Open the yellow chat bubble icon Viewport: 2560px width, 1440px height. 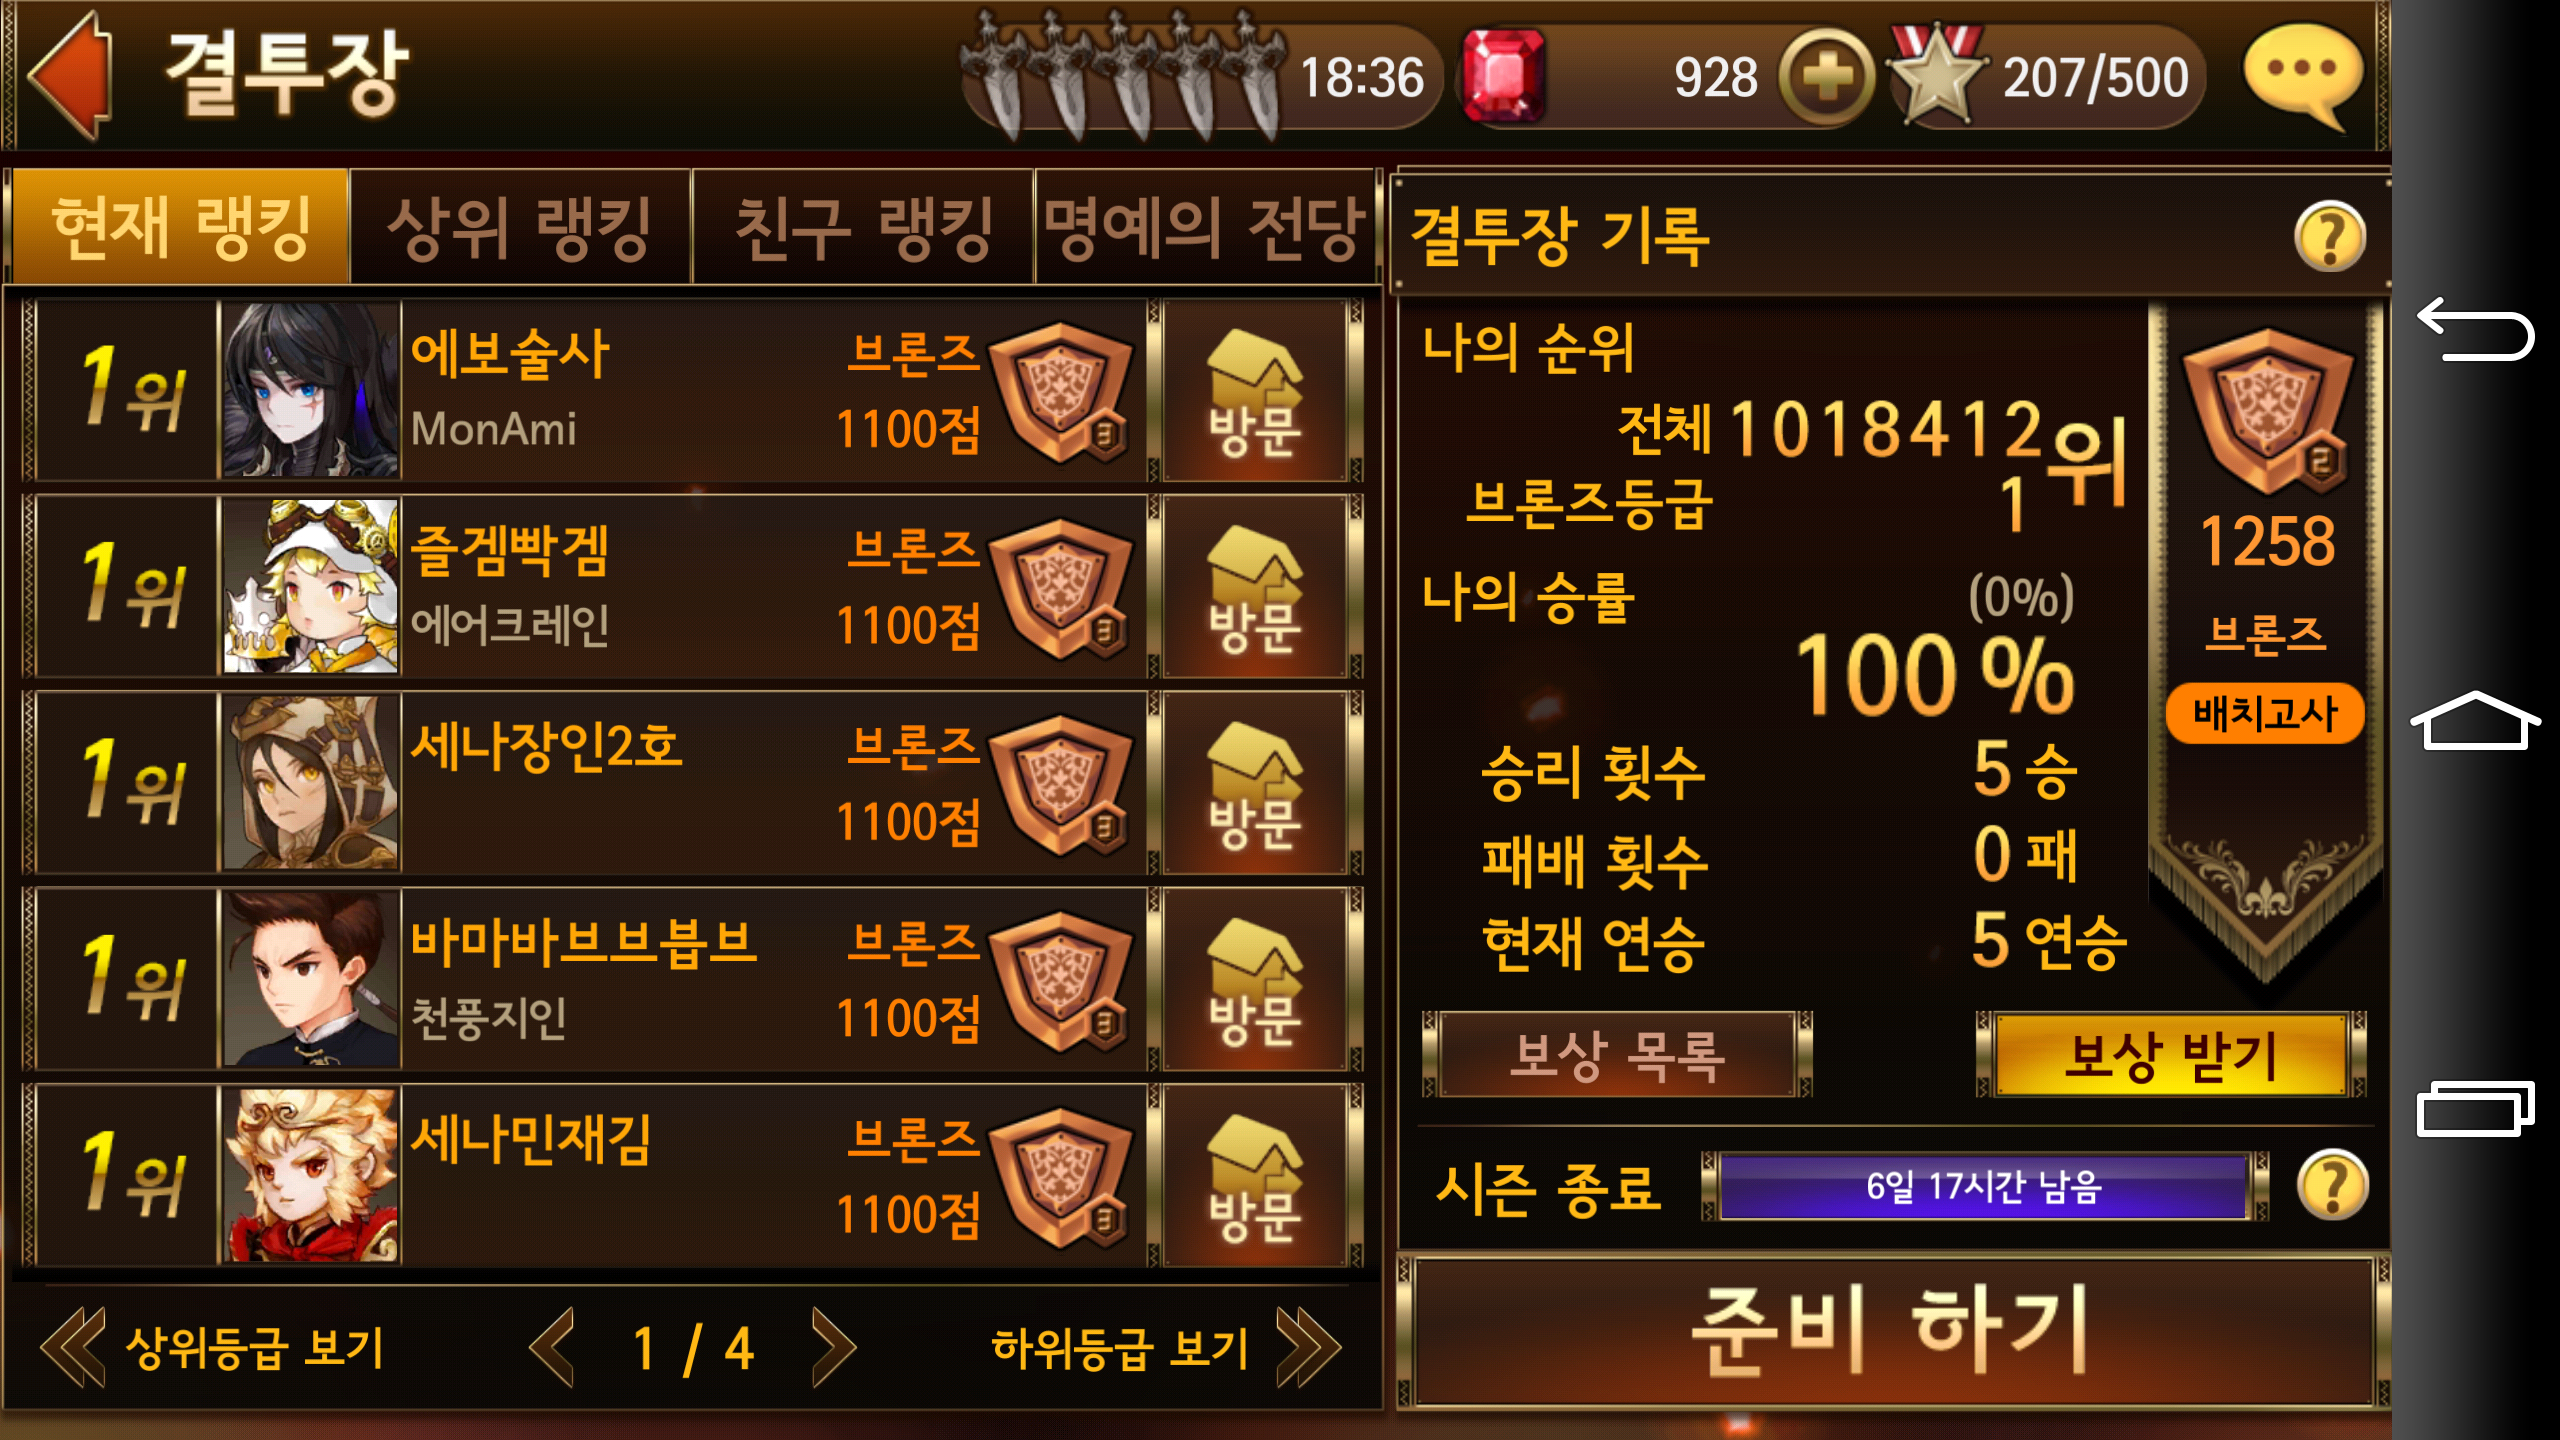pos(2303,77)
